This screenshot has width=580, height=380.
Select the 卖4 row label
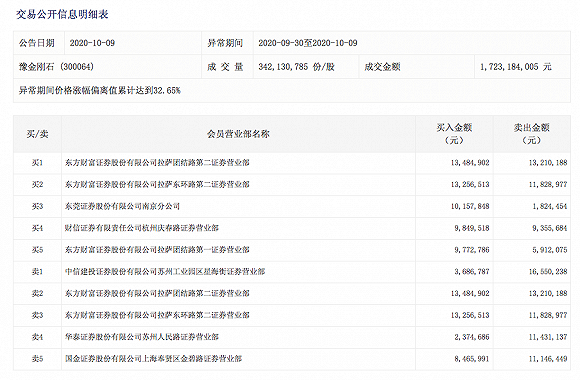(x=37, y=337)
